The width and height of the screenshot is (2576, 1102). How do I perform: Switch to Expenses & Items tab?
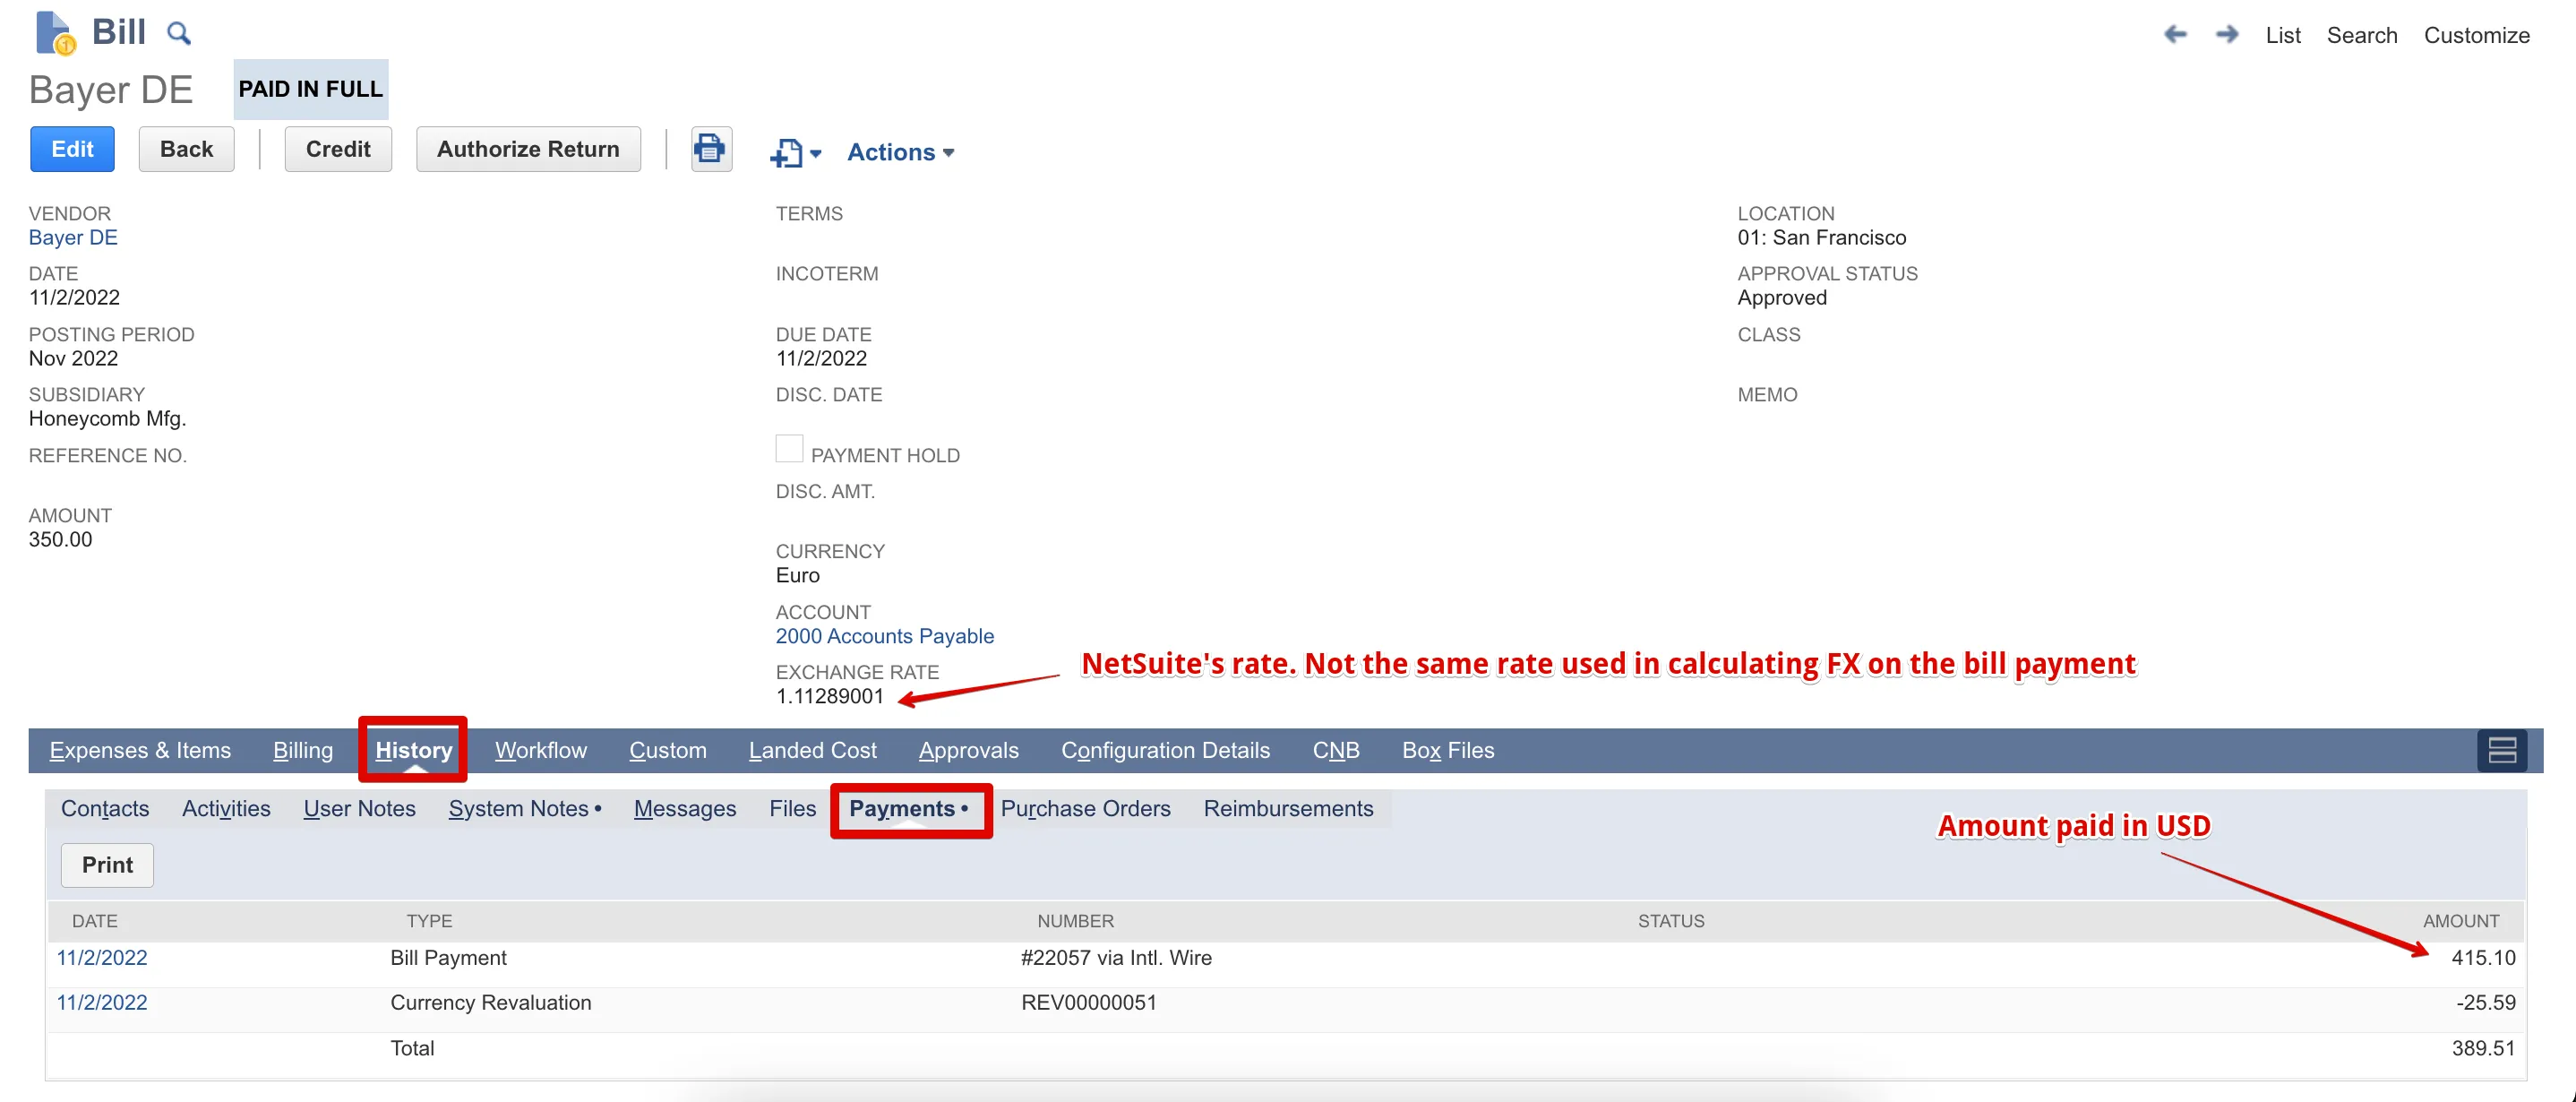pyautogui.click(x=140, y=750)
